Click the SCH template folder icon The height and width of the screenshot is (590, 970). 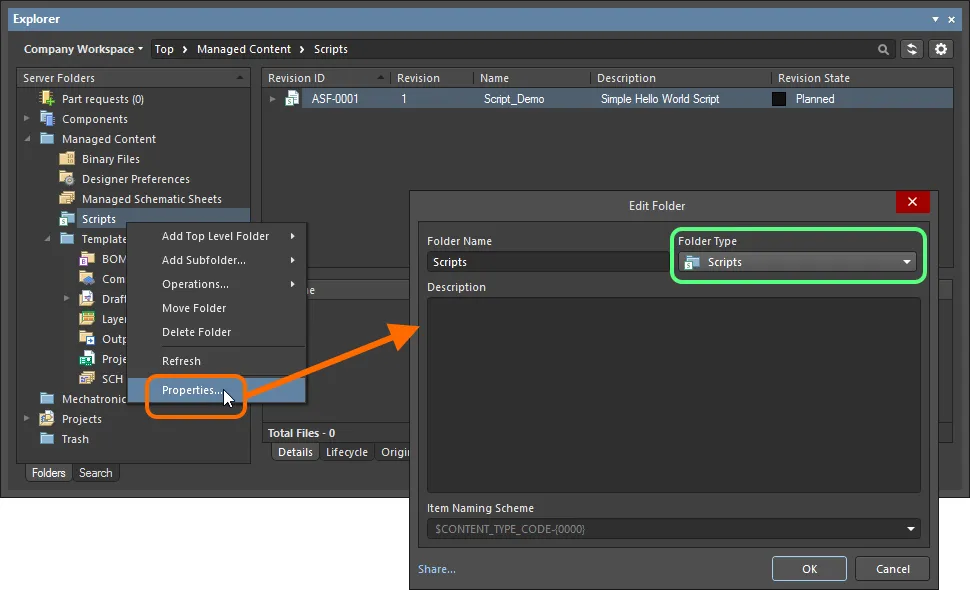point(87,378)
